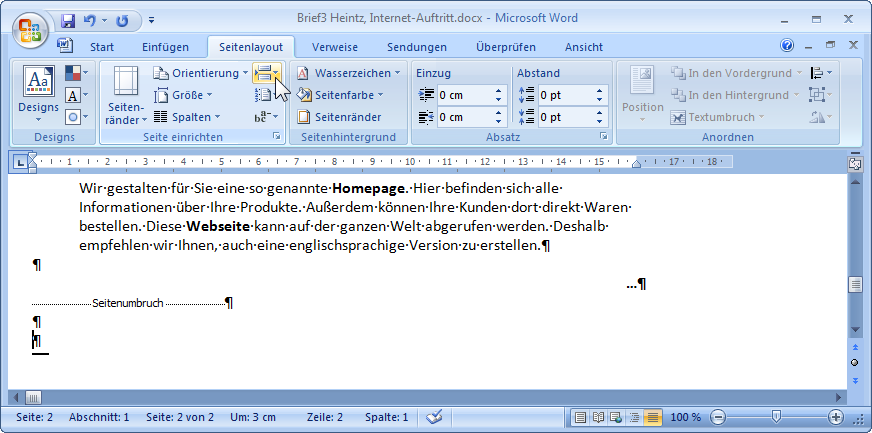Viewport: 872px width, 433px height.
Task: Open the proofing errors status icon
Action: 434,417
